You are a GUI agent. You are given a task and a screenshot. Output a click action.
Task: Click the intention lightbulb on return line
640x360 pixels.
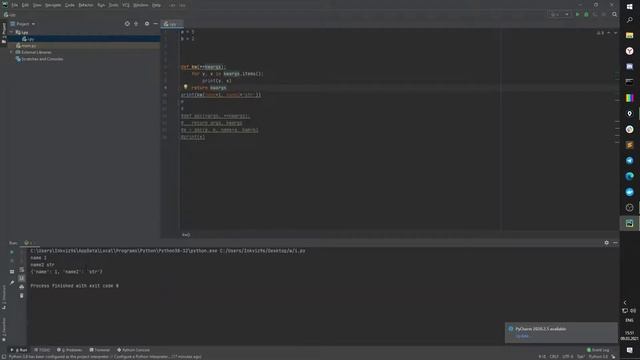185,87
